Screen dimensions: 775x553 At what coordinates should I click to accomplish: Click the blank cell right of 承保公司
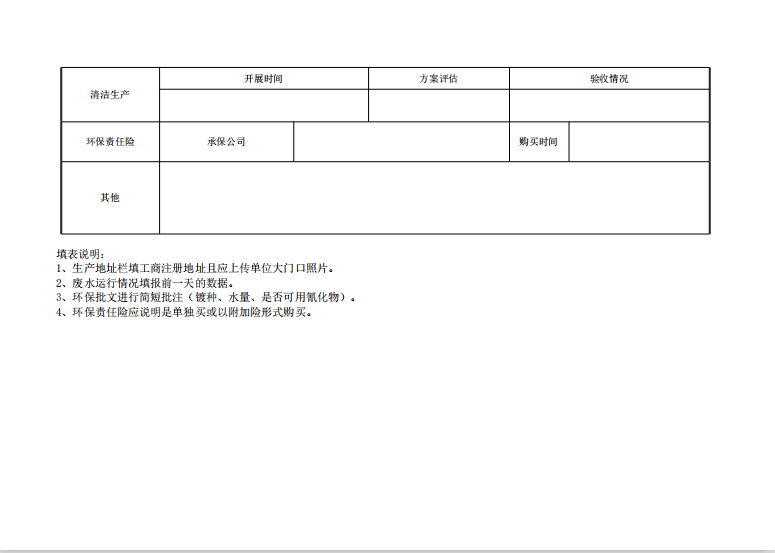pos(401,142)
